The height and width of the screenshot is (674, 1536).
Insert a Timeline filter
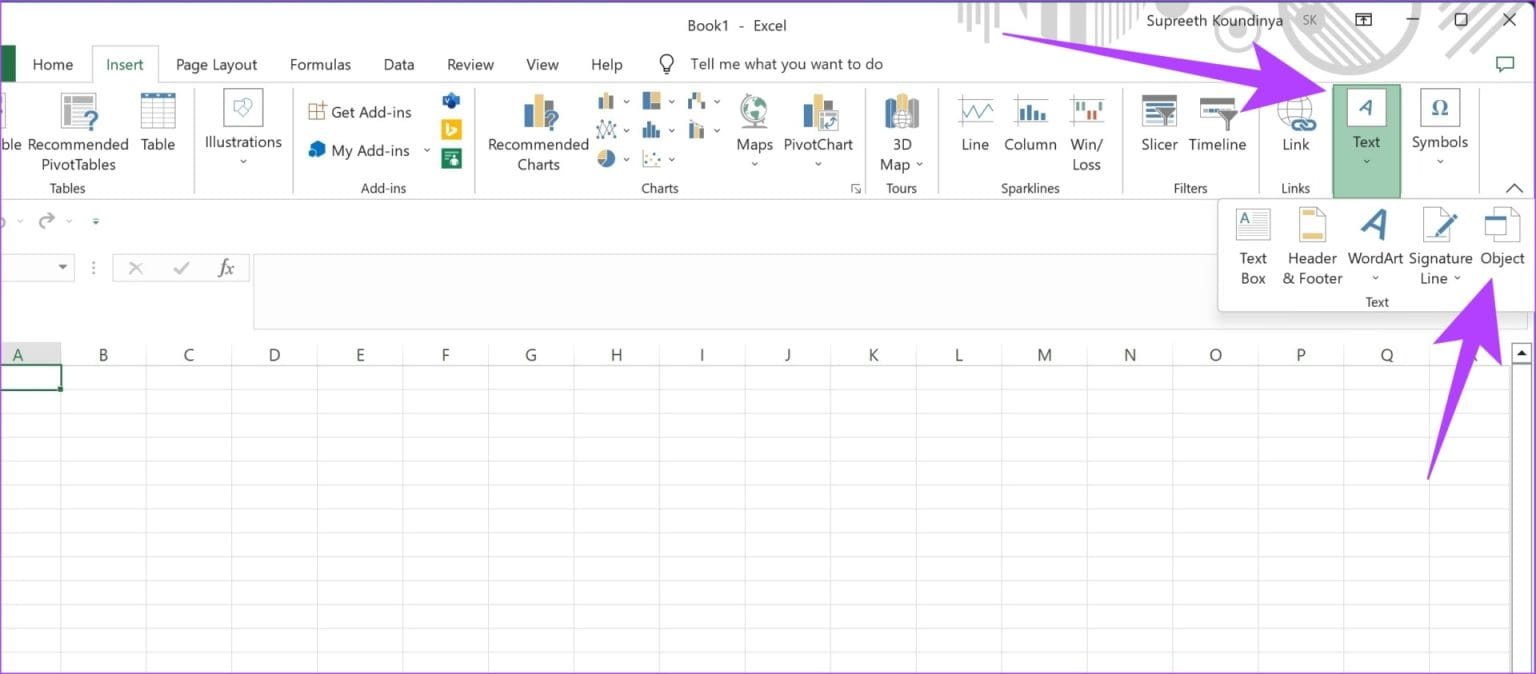pyautogui.click(x=1217, y=125)
